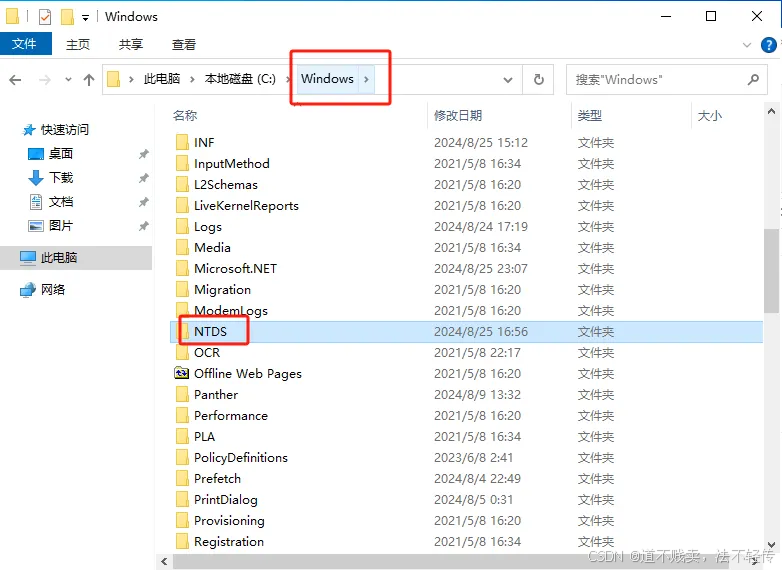
Task: Open the 文件 ribbon menu
Action: coord(25,44)
